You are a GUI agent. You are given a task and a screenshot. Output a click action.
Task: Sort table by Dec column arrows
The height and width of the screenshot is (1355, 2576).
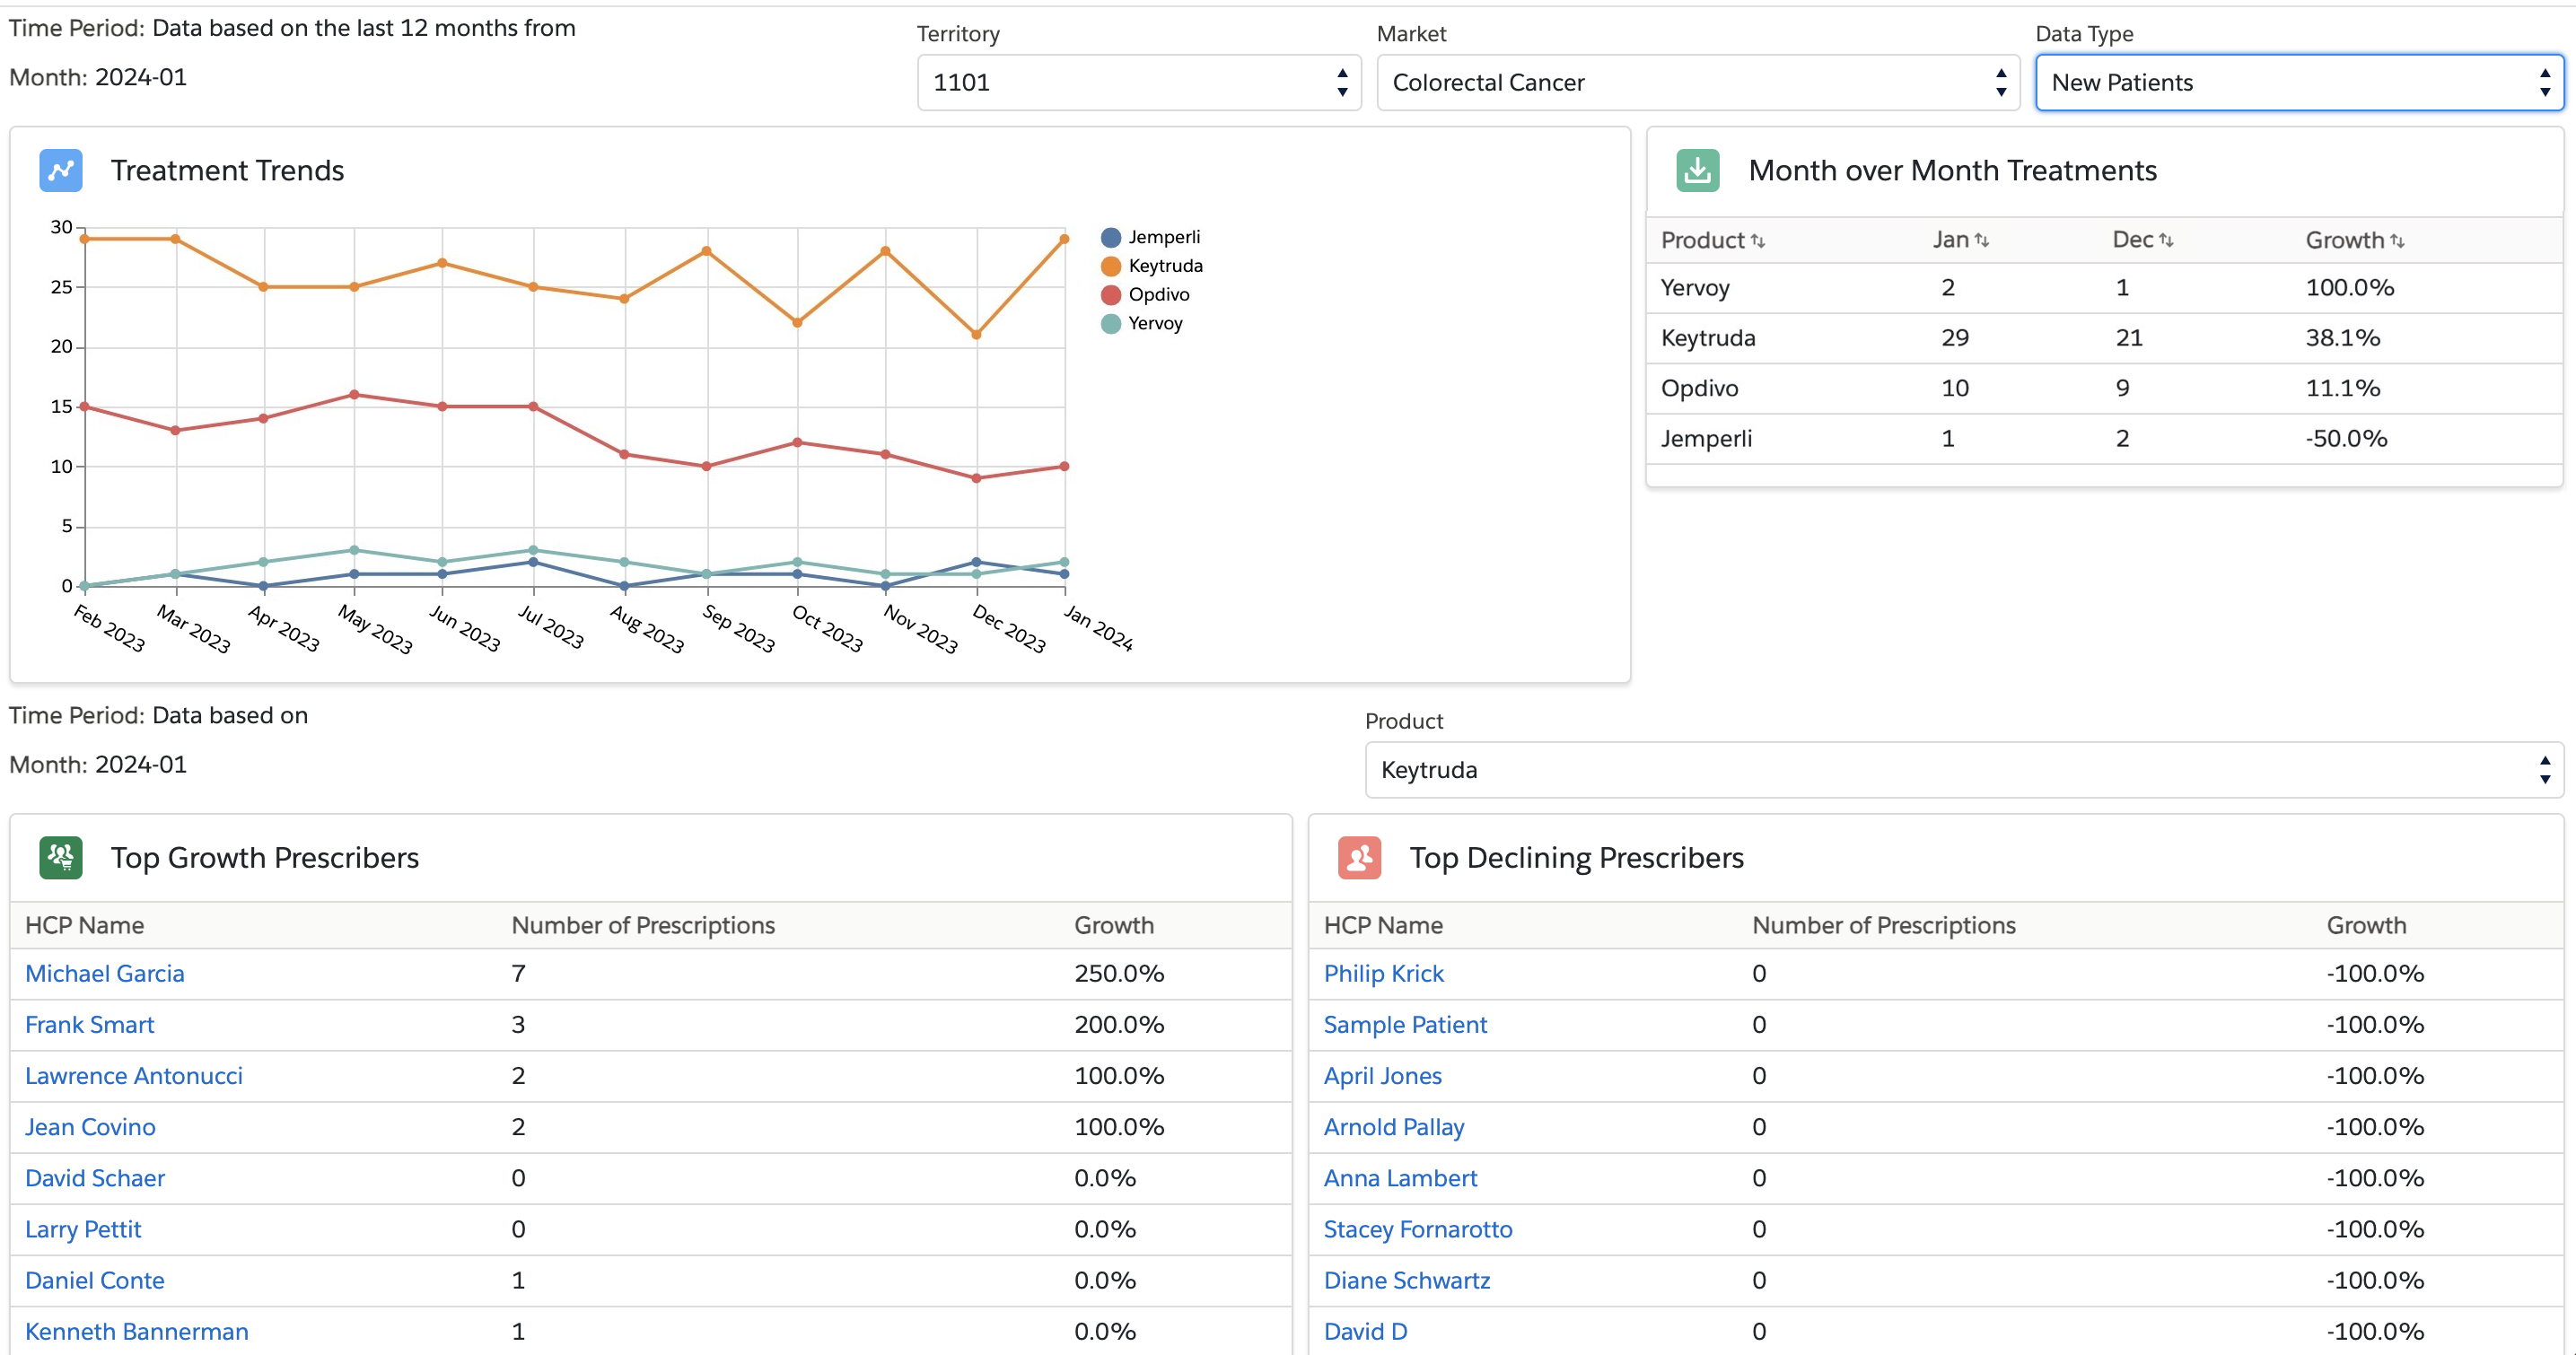2165,241
